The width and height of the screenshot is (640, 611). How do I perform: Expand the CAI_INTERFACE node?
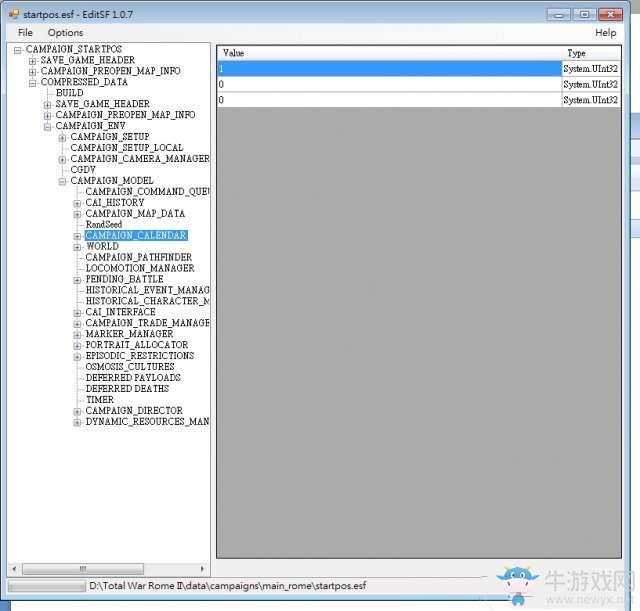77,313
